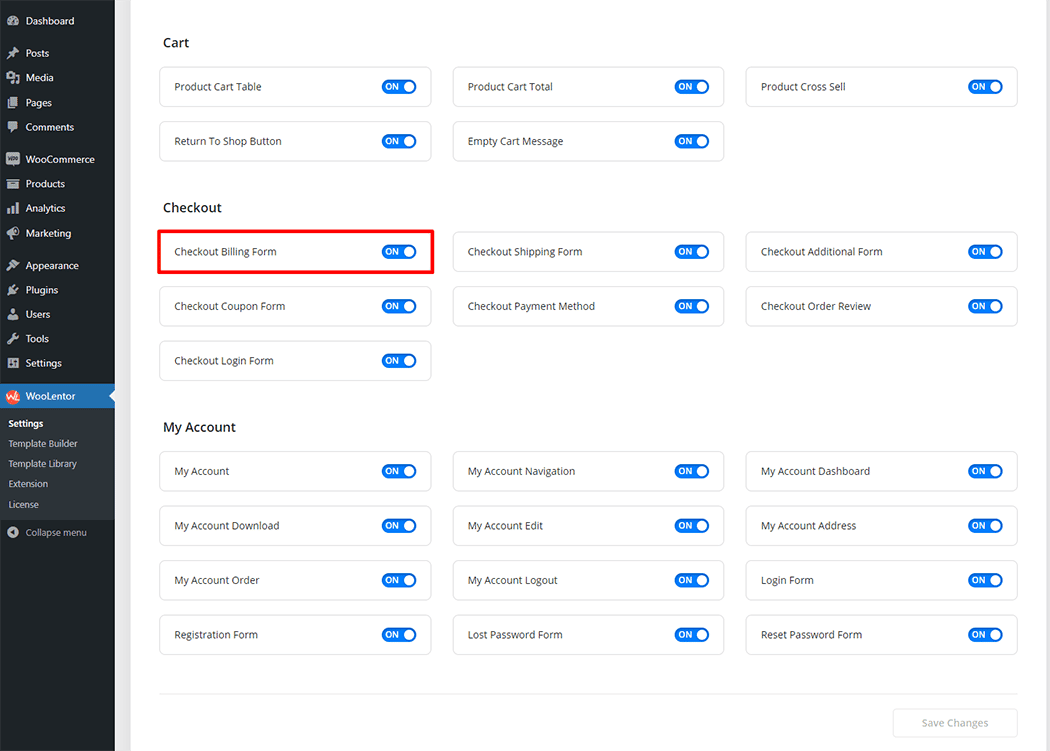This screenshot has height=751, width=1050.
Task: Switch off My Account Navigation
Action: pos(691,471)
